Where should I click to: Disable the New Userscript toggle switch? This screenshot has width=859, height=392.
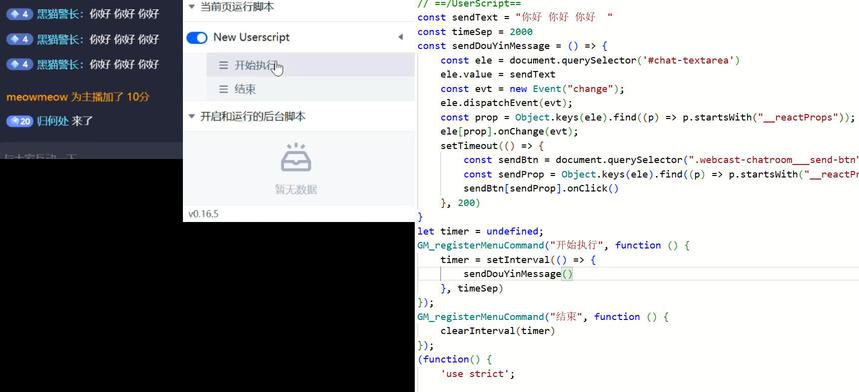197,37
